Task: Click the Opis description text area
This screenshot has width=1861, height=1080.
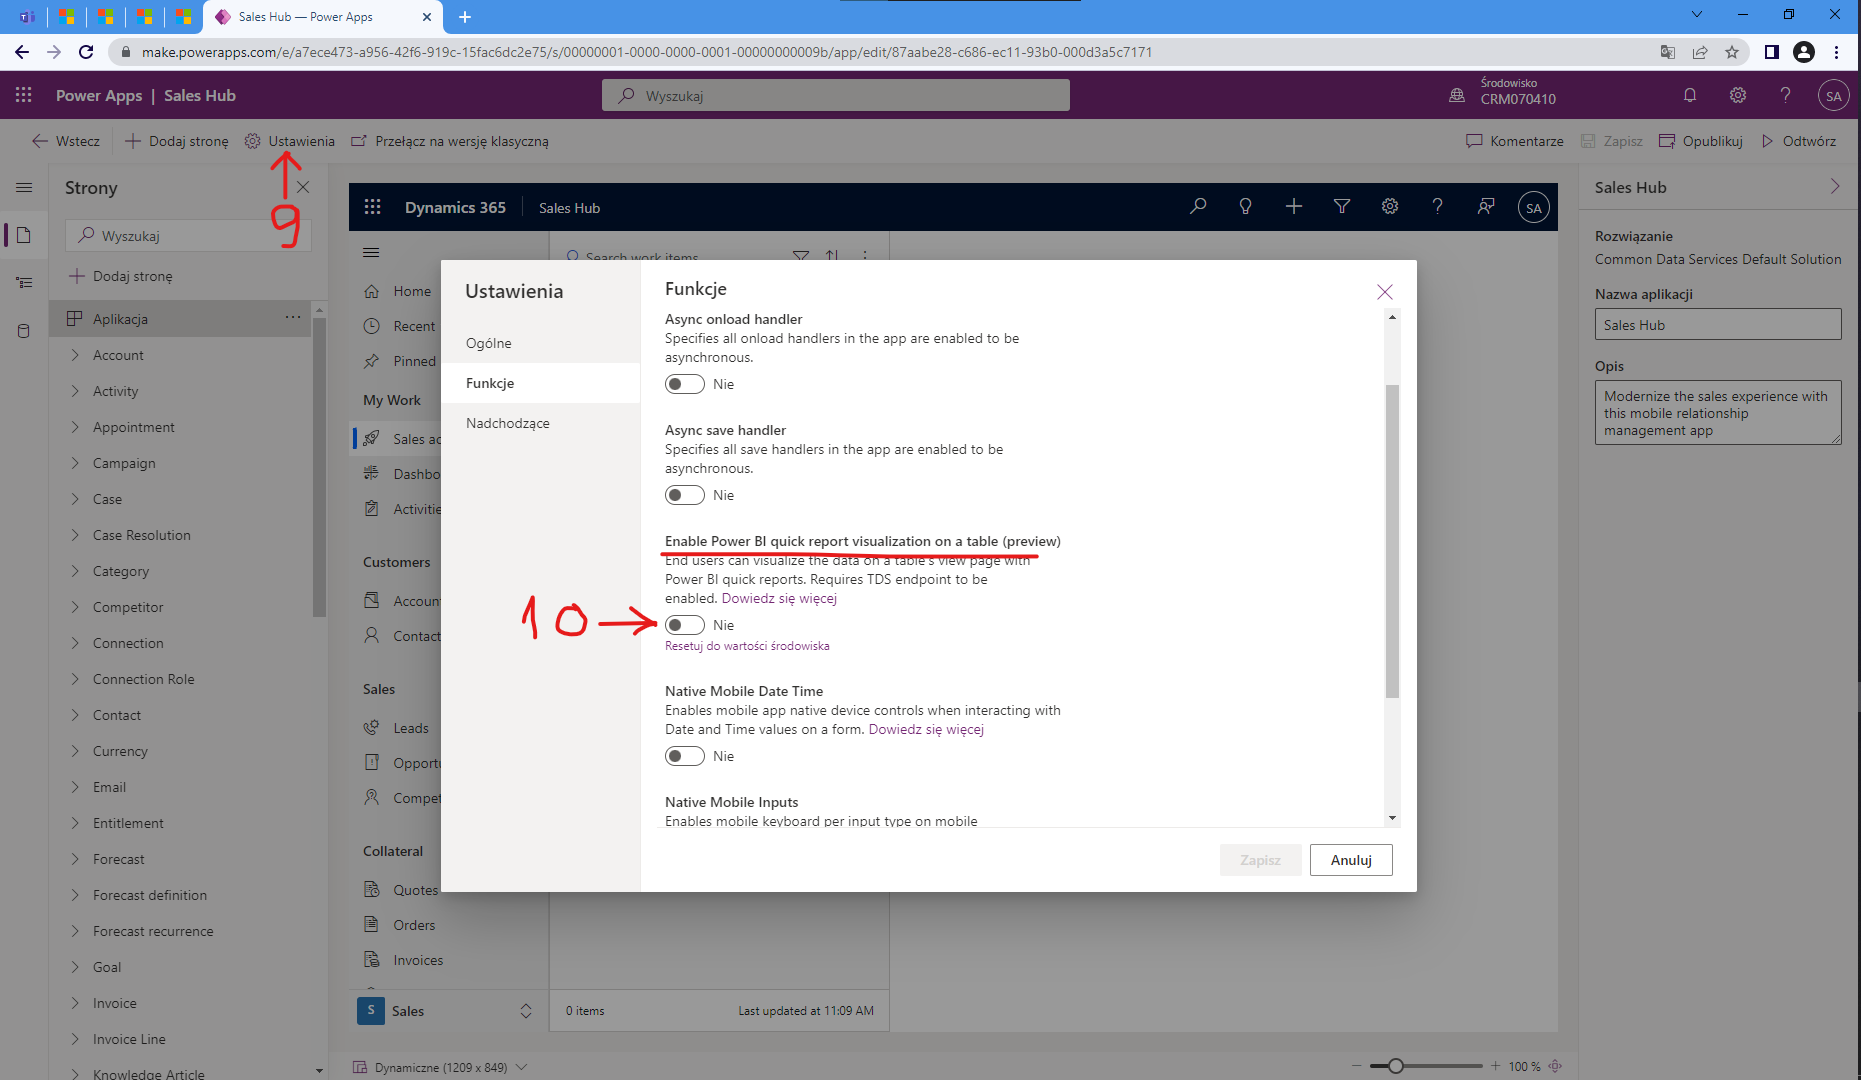Action: 1718,412
